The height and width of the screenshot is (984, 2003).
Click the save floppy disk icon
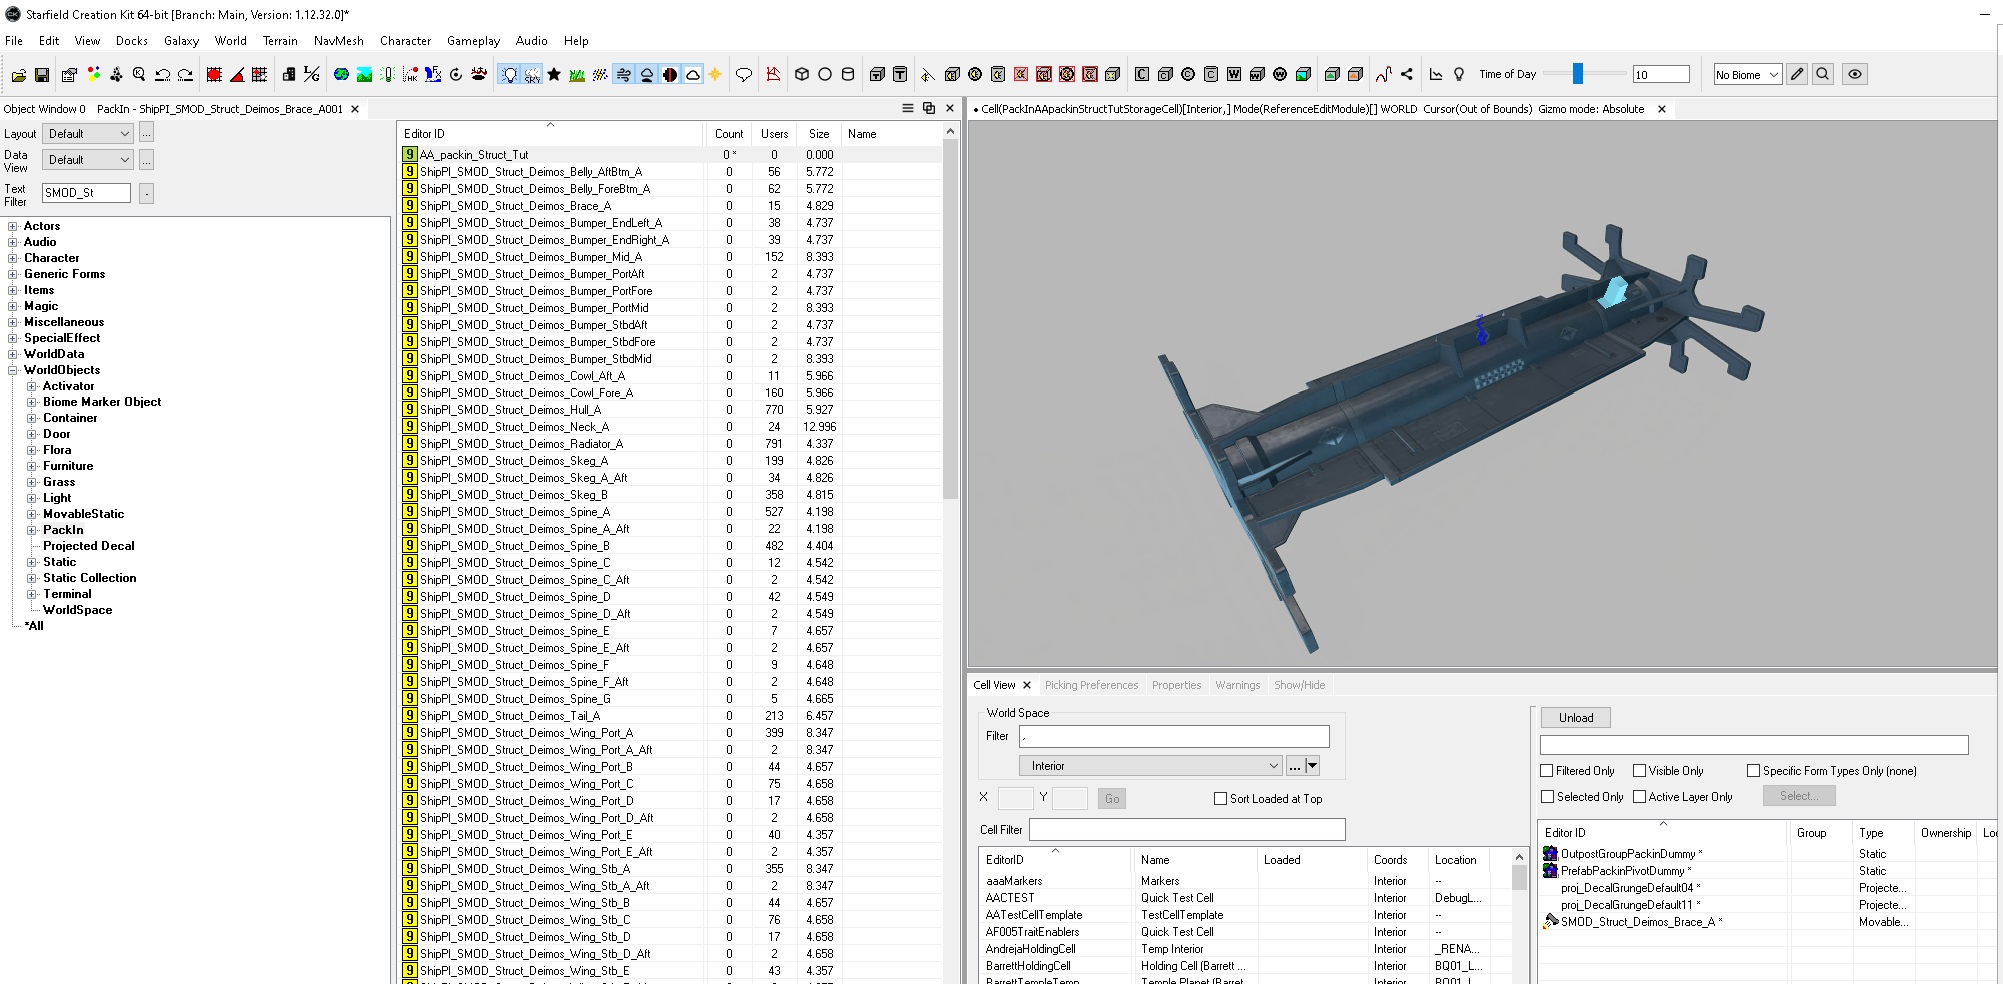42,74
